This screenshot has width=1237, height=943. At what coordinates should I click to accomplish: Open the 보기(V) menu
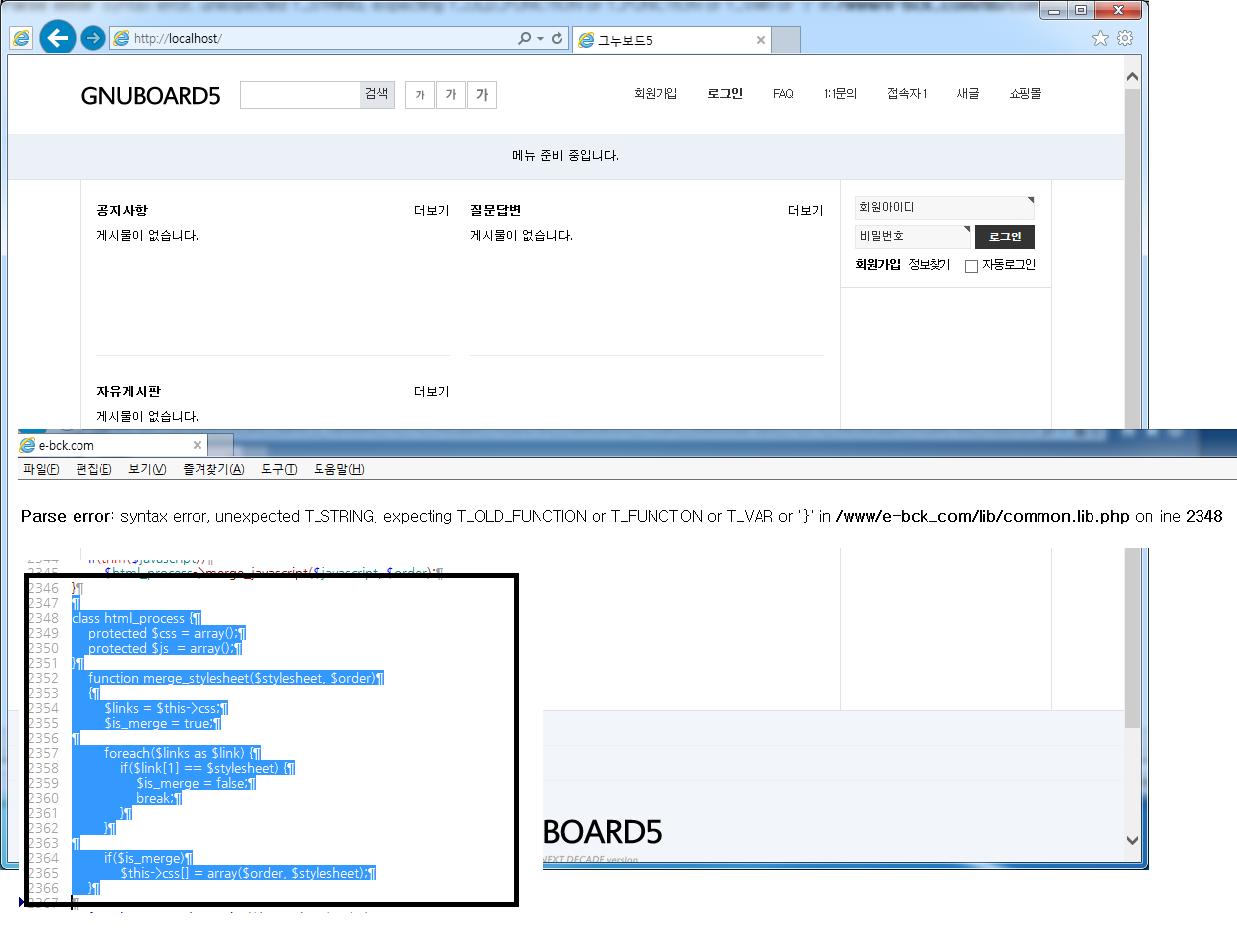147,470
